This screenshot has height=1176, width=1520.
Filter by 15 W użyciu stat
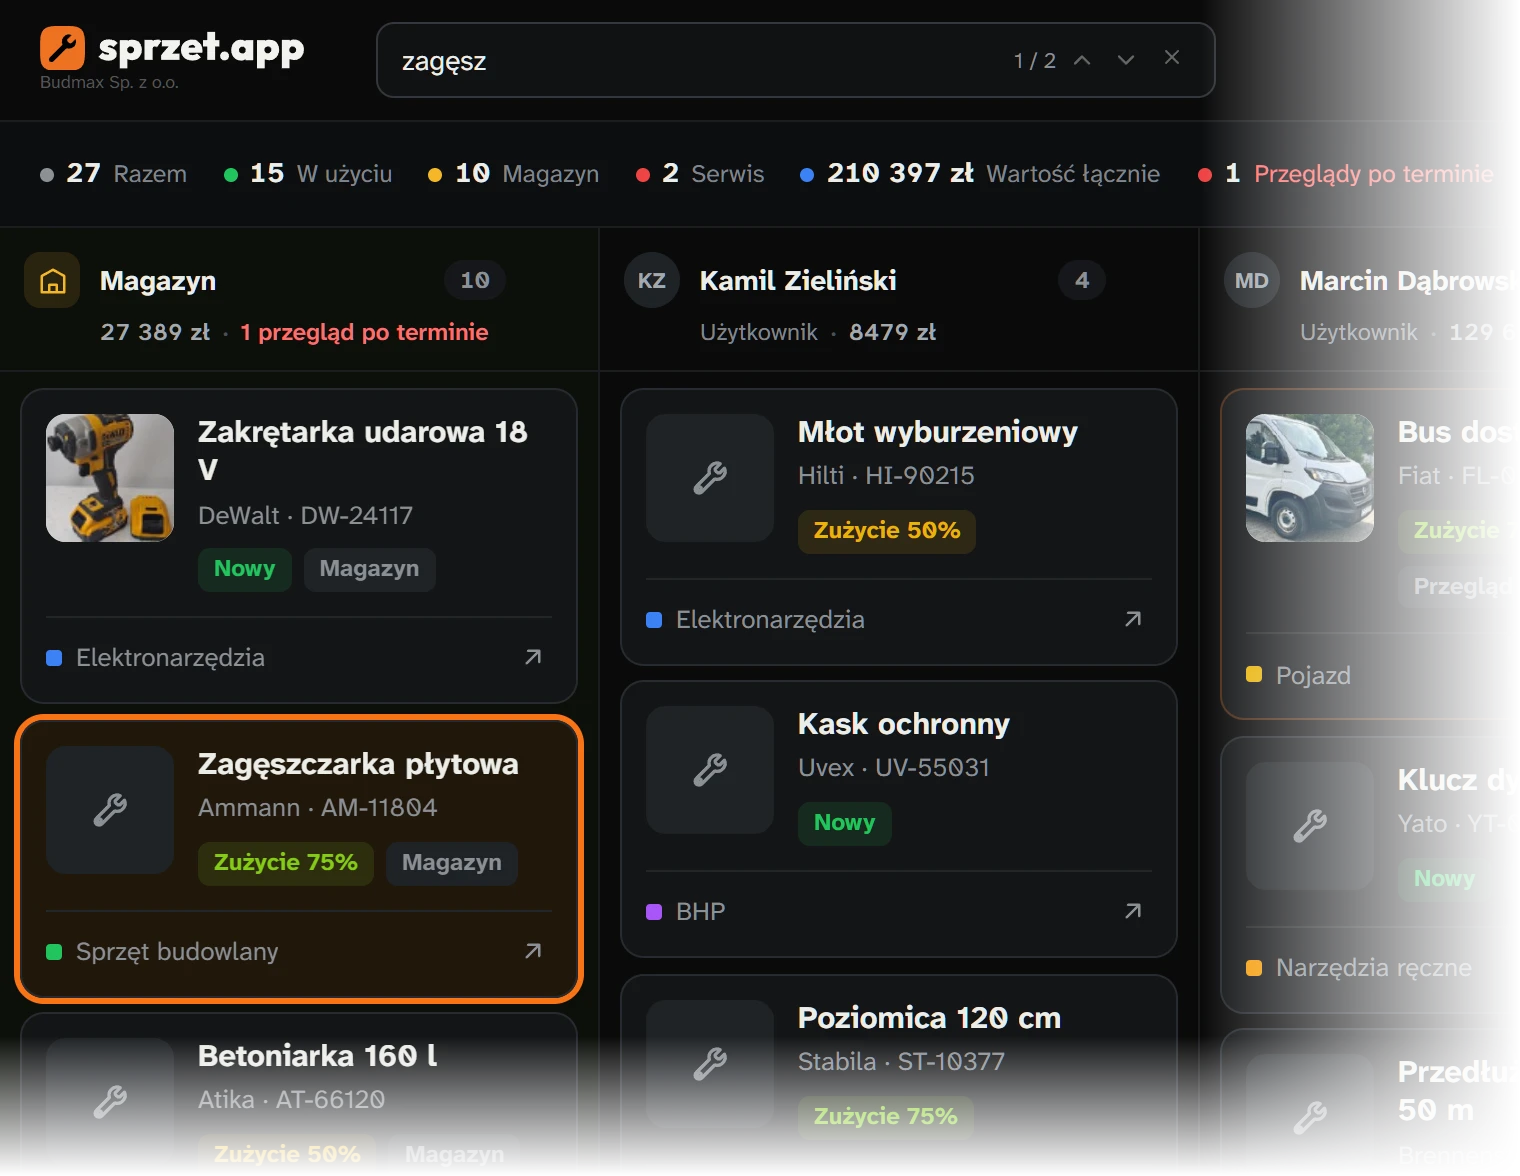click(x=308, y=174)
